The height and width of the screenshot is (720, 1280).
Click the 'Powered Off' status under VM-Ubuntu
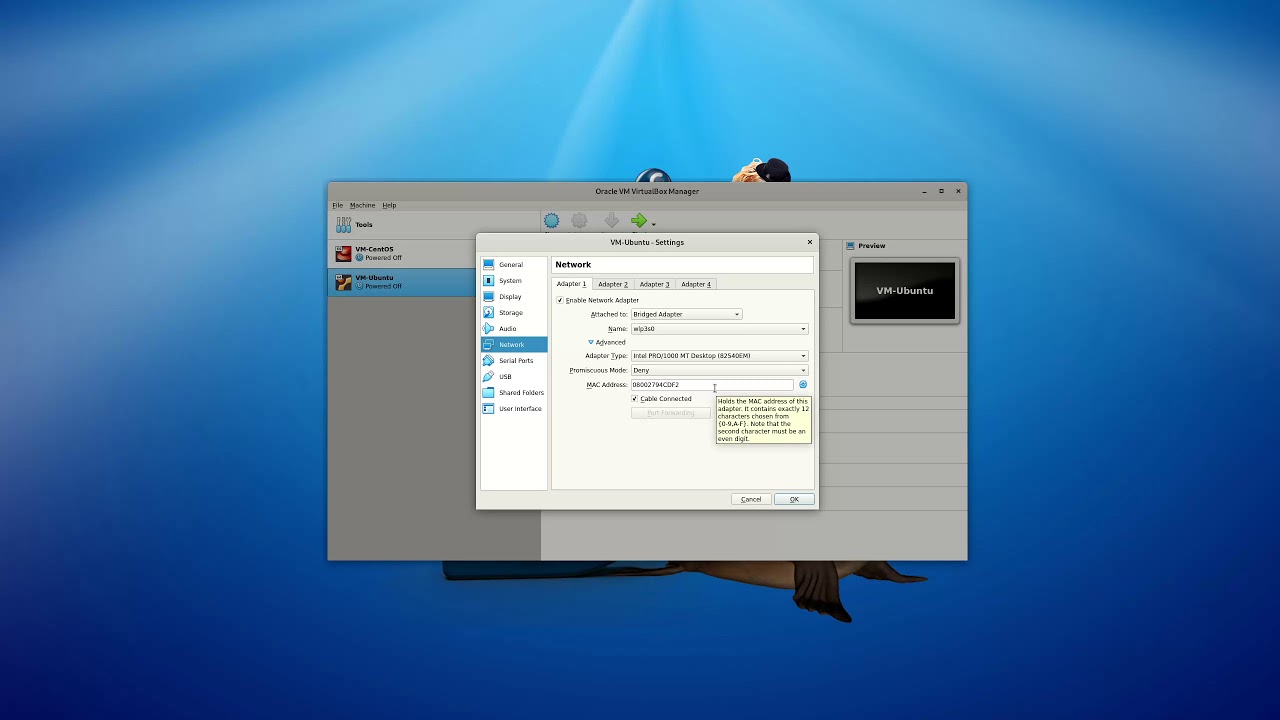(383, 286)
